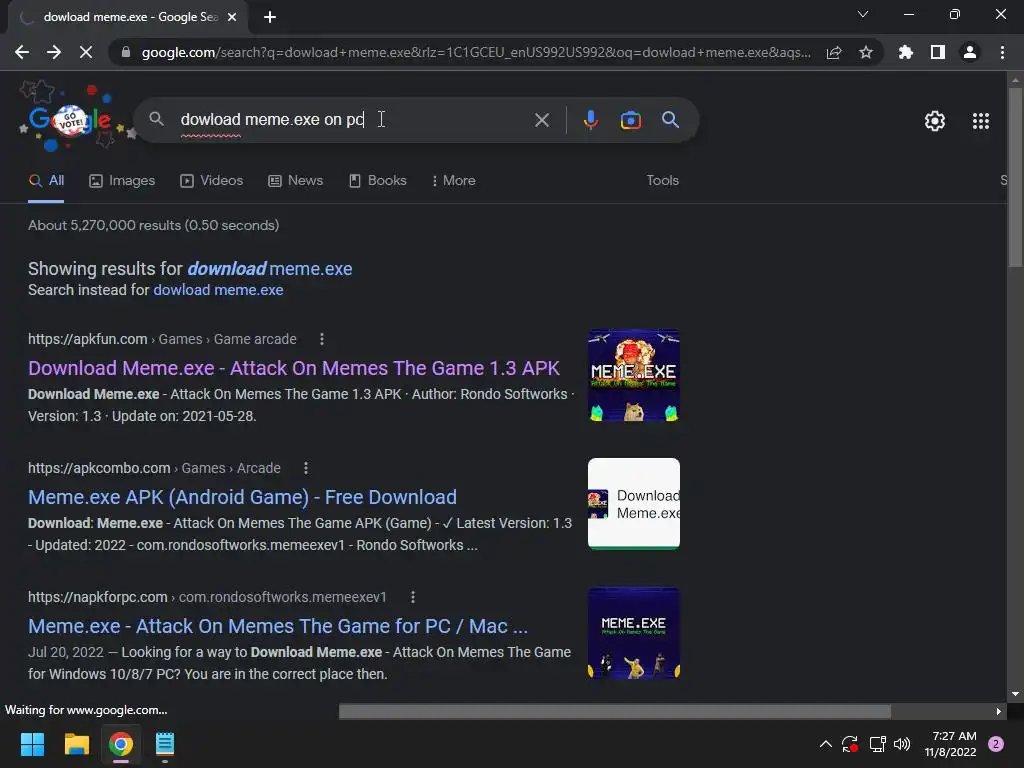Click Chrome icon in taskbar
The width and height of the screenshot is (1024, 768).
pyautogui.click(x=121, y=744)
